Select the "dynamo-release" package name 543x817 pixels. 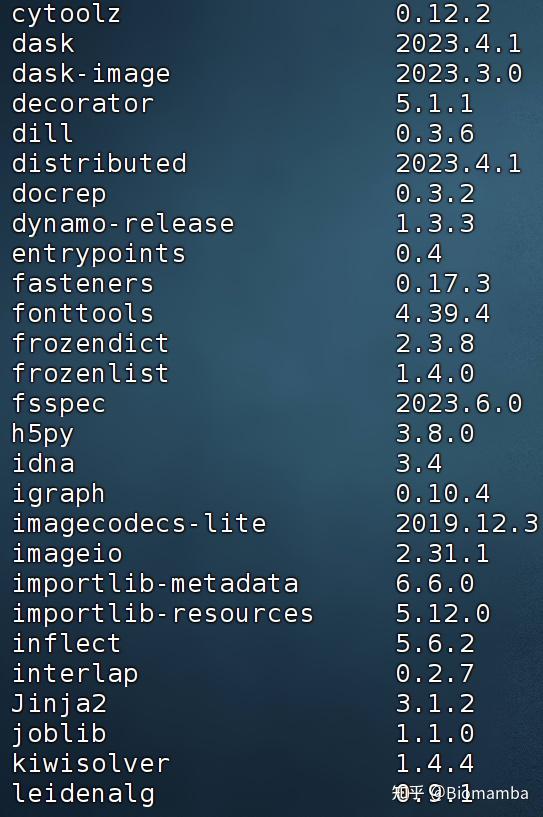click(123, 225)
